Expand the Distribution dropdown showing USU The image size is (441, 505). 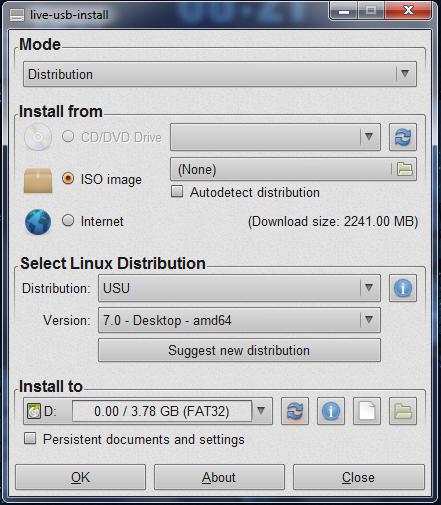[x=239, y=288]
